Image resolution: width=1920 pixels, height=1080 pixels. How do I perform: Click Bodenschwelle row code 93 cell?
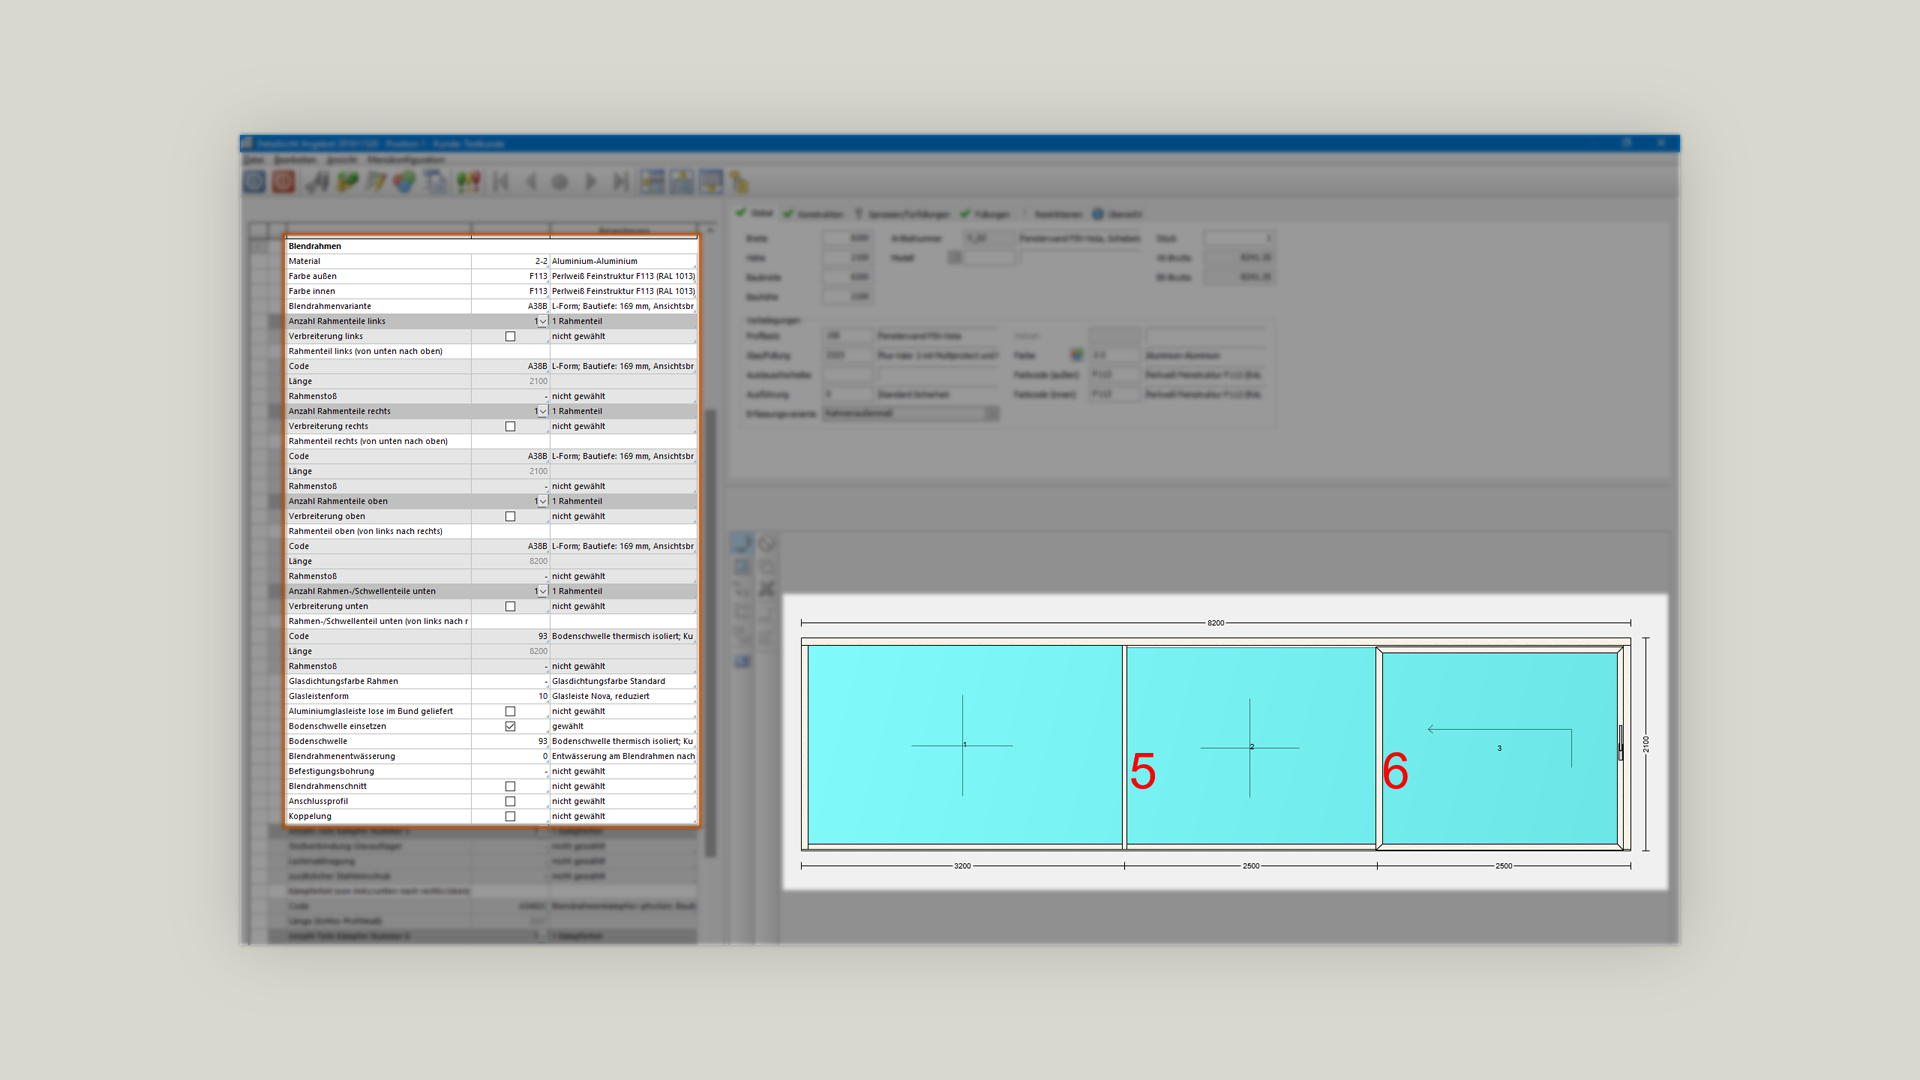click(x=510, y=742)
